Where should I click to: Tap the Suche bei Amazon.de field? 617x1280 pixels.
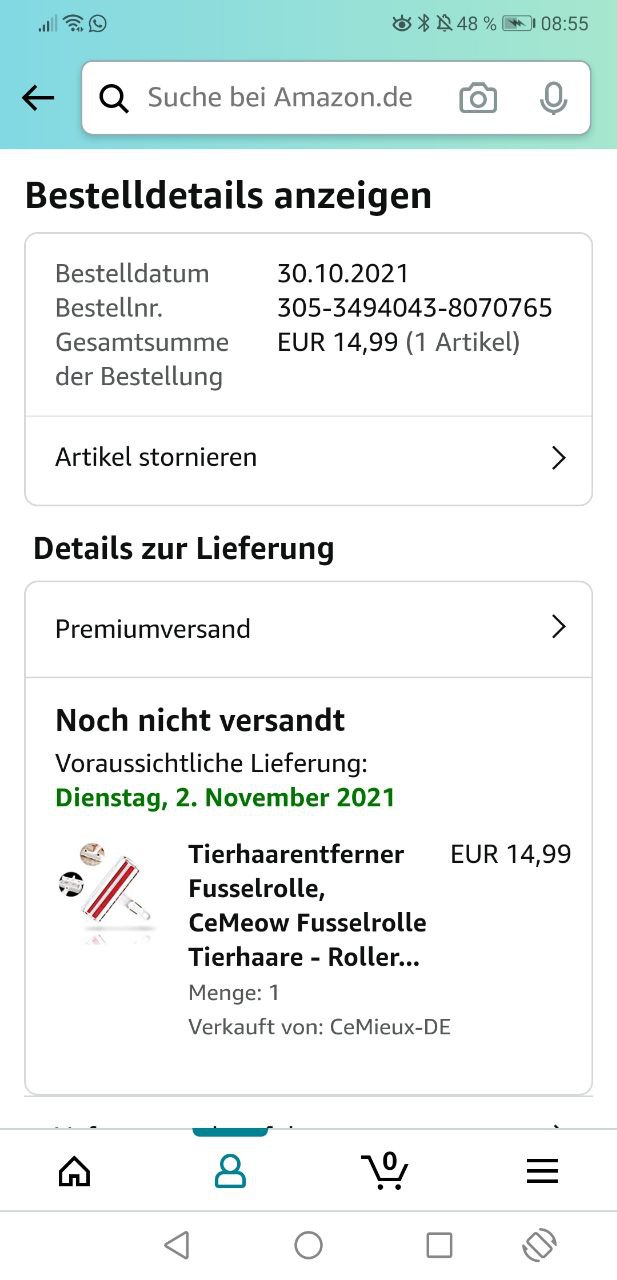click(280, 98)
